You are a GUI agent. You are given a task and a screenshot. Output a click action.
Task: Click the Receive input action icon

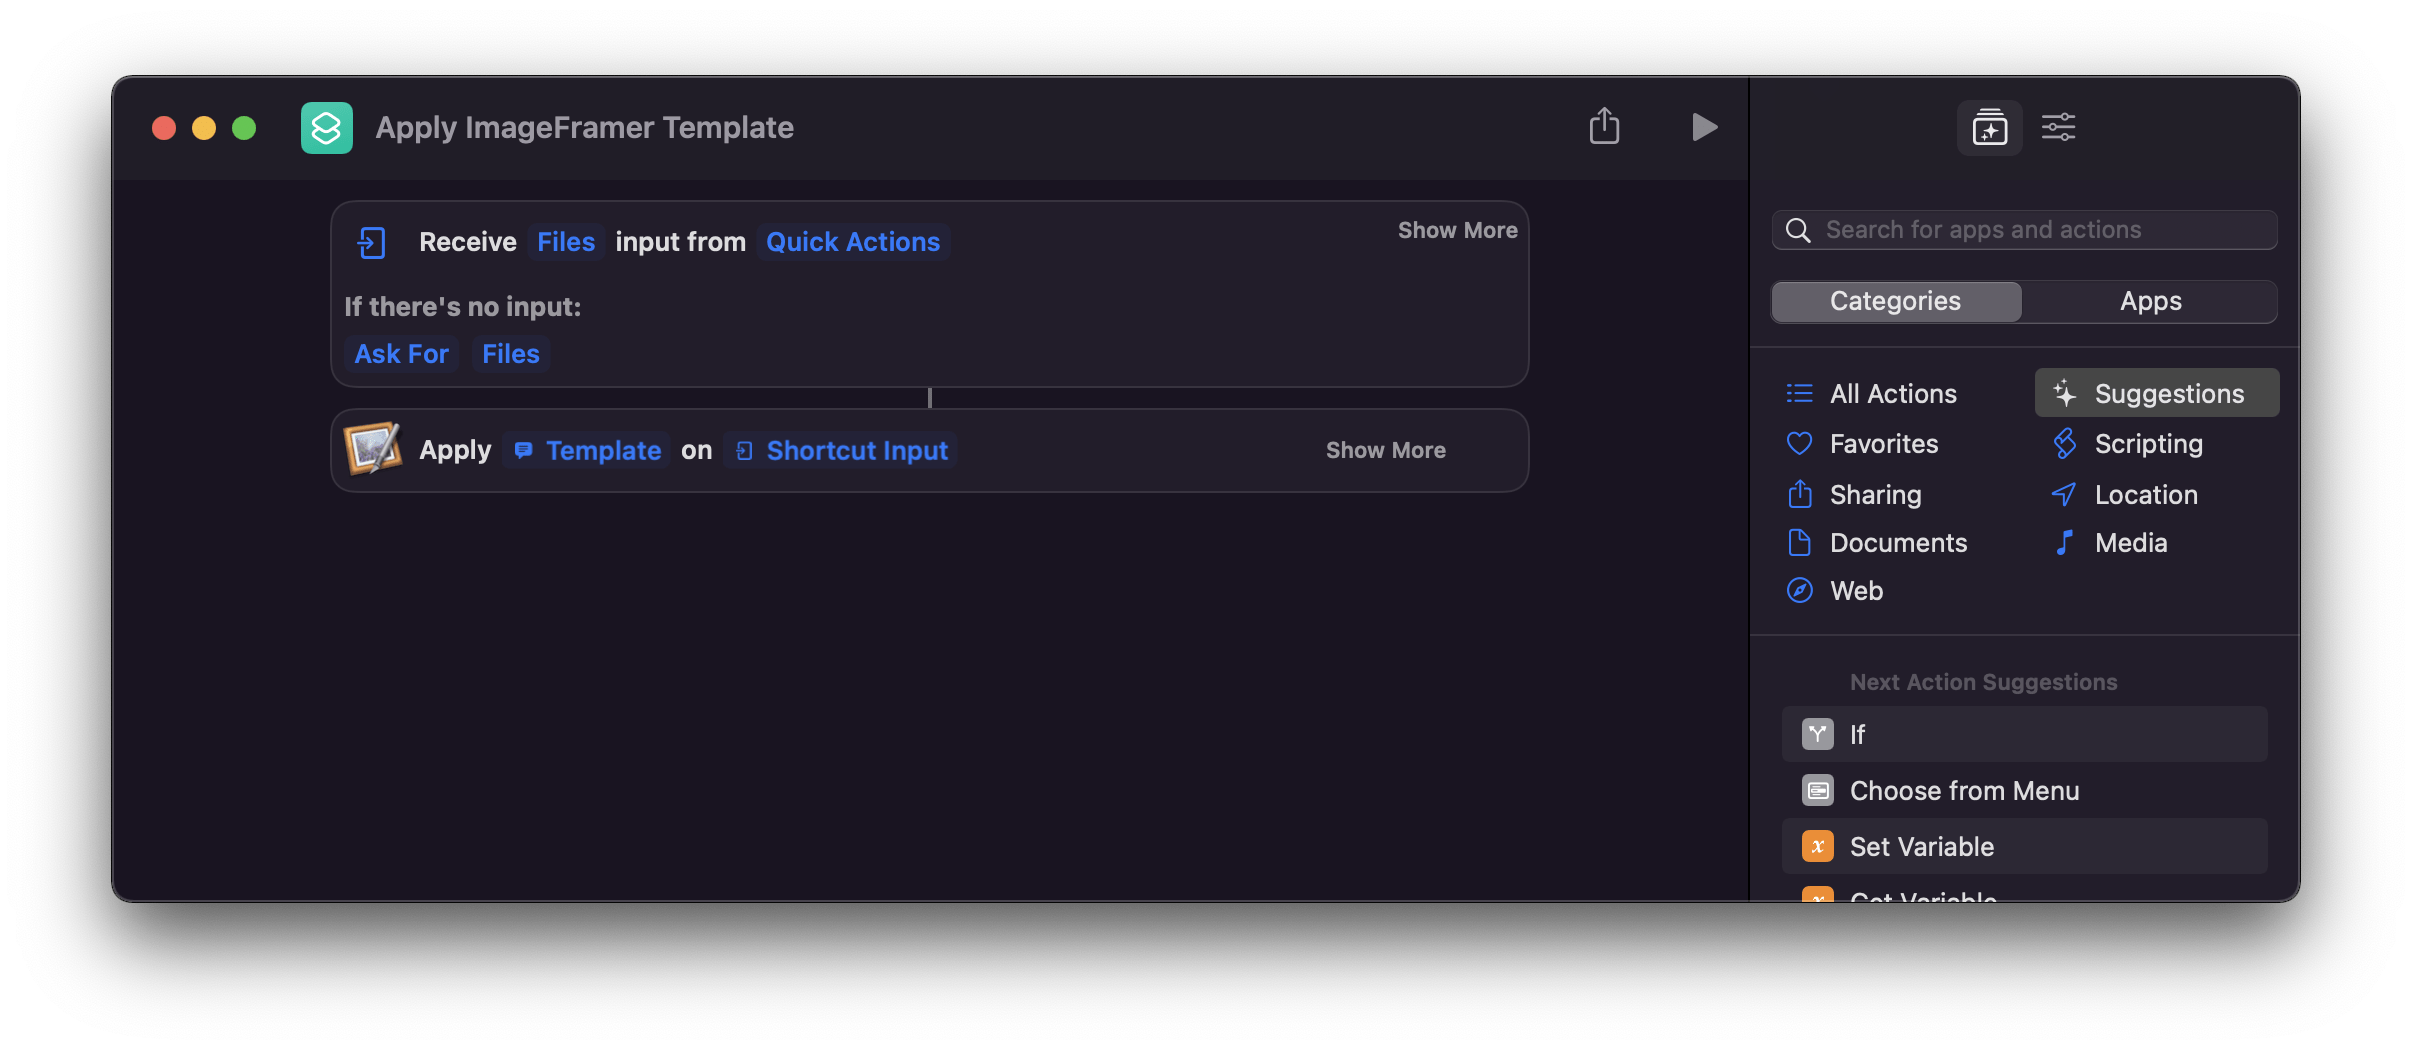point(371,242)
